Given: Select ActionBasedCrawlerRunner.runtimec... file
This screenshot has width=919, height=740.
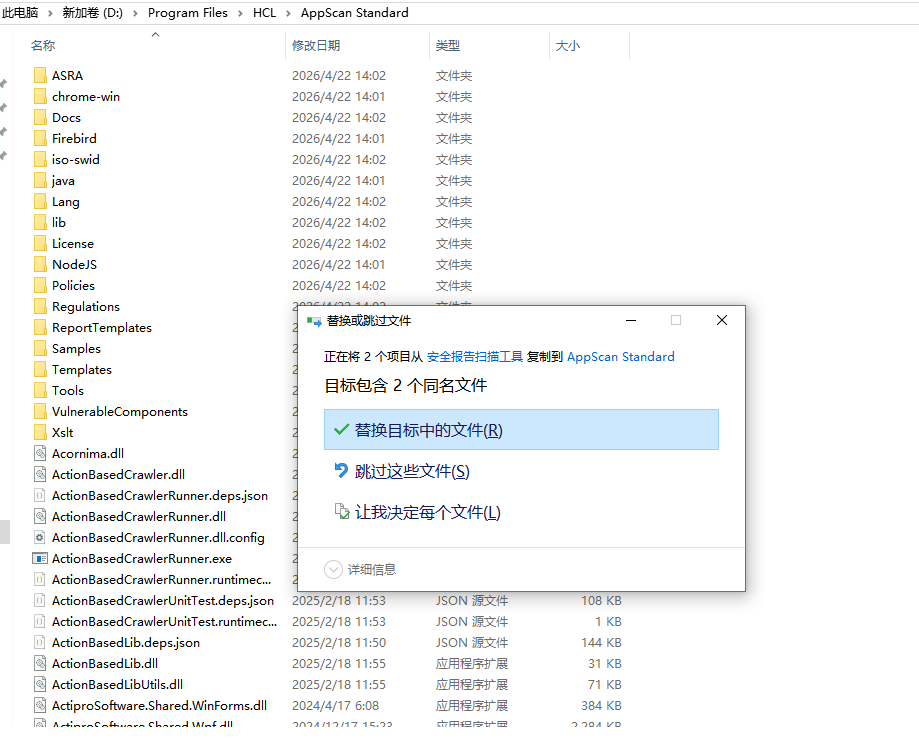Looking at the screenshot, I should click(x=162, y=579).
